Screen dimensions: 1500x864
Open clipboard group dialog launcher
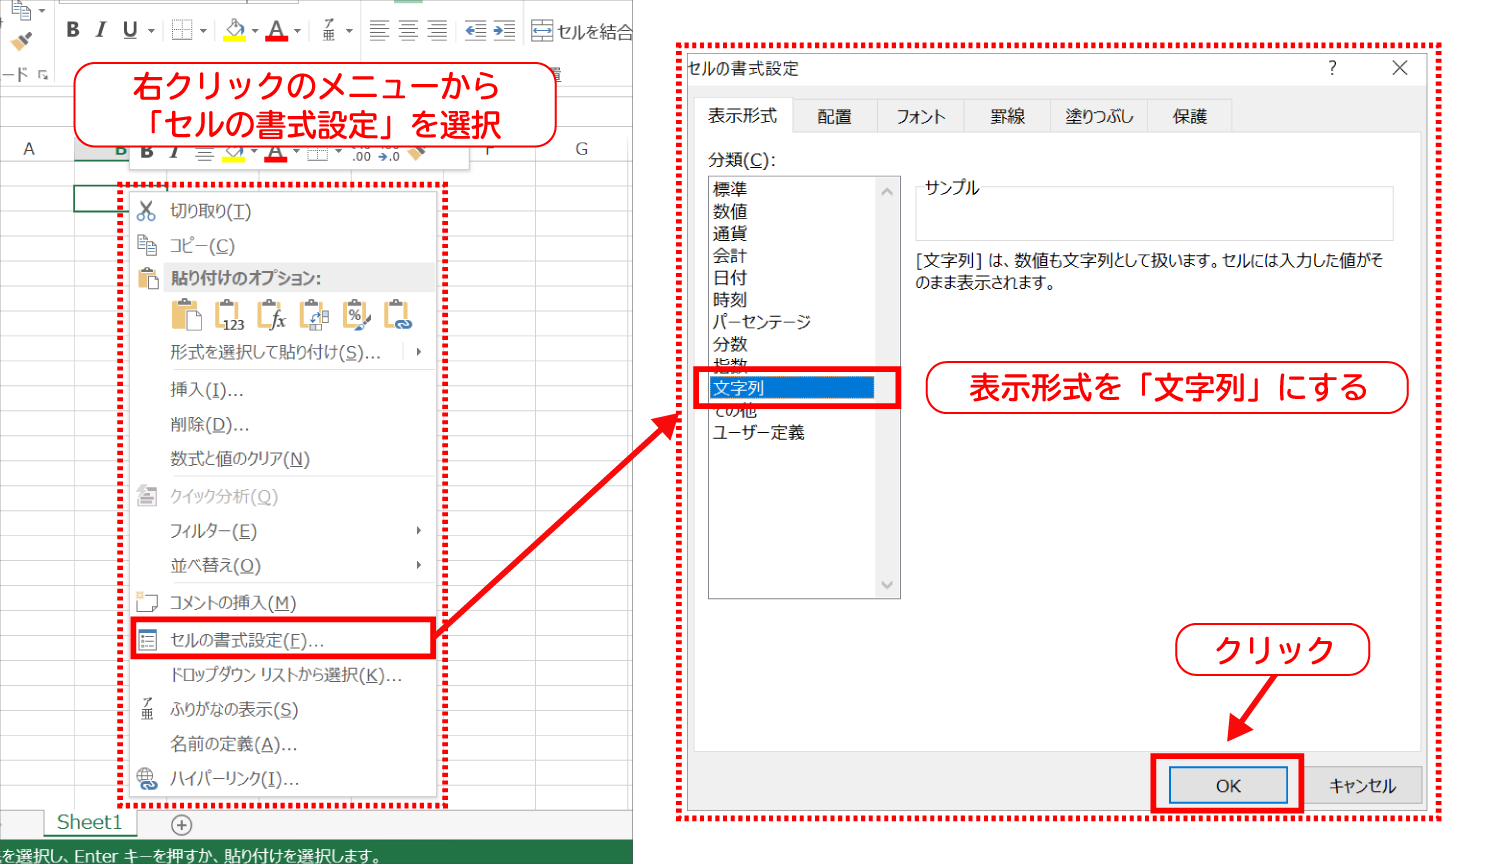coord(43,74)
